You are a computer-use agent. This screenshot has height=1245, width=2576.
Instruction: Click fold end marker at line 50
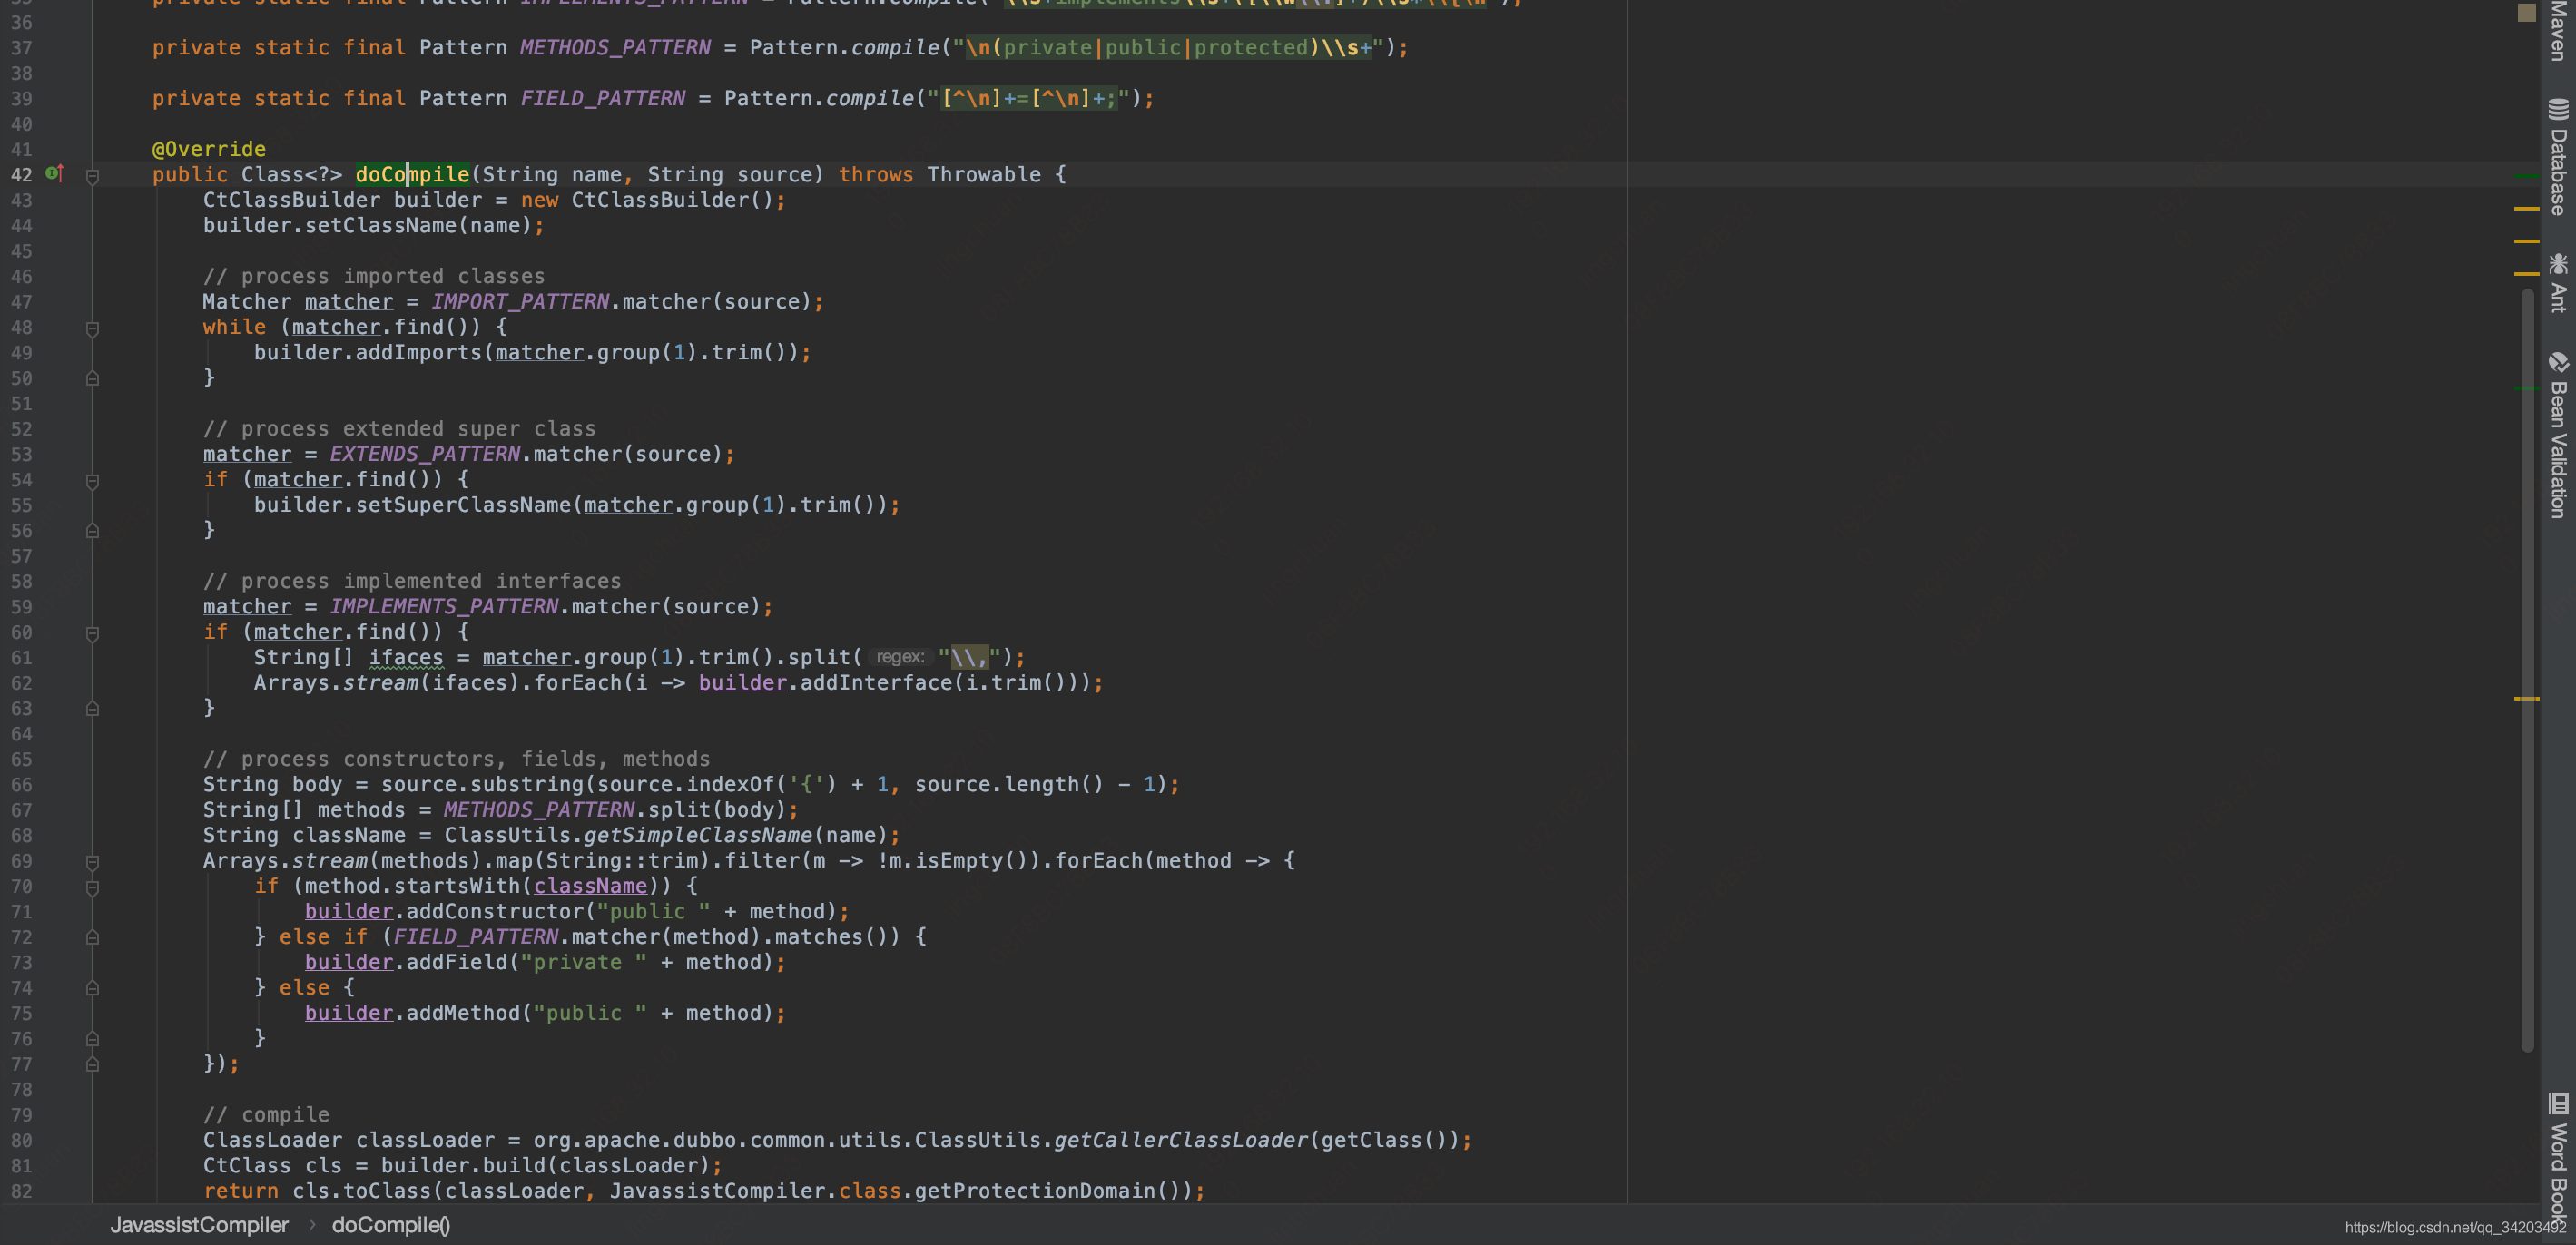coord(92,378)
